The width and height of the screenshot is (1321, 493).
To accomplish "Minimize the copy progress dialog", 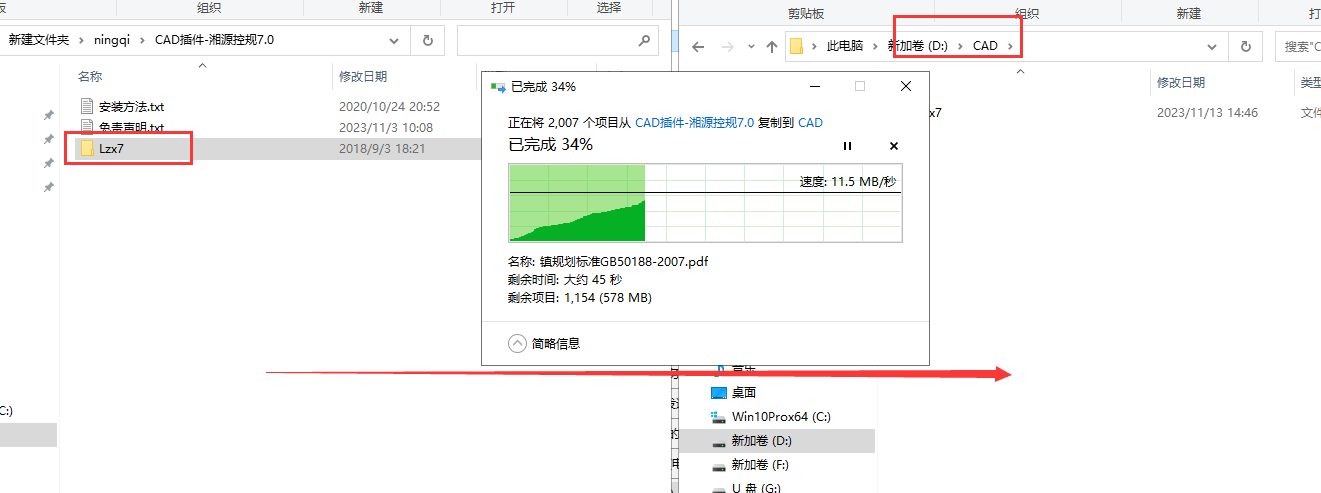I will [x=813, y=86].
